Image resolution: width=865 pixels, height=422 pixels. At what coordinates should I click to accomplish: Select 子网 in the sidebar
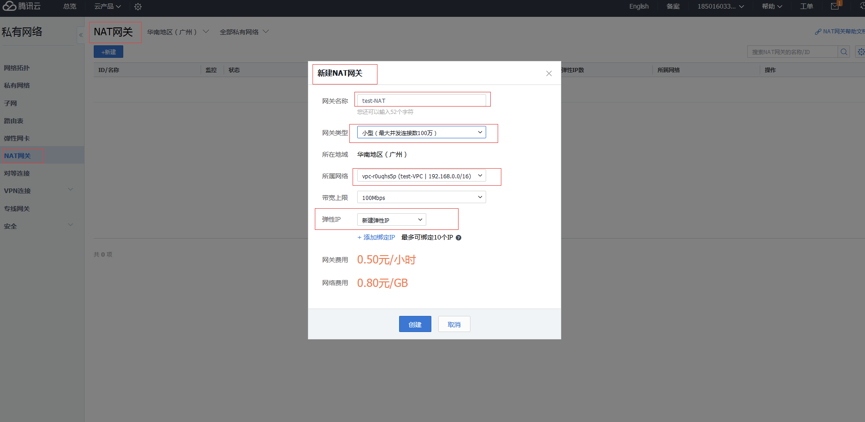point(11,103)
